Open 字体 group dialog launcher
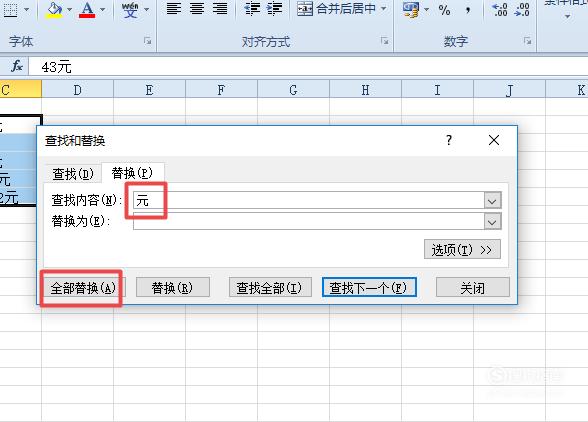 coord(147,41)
